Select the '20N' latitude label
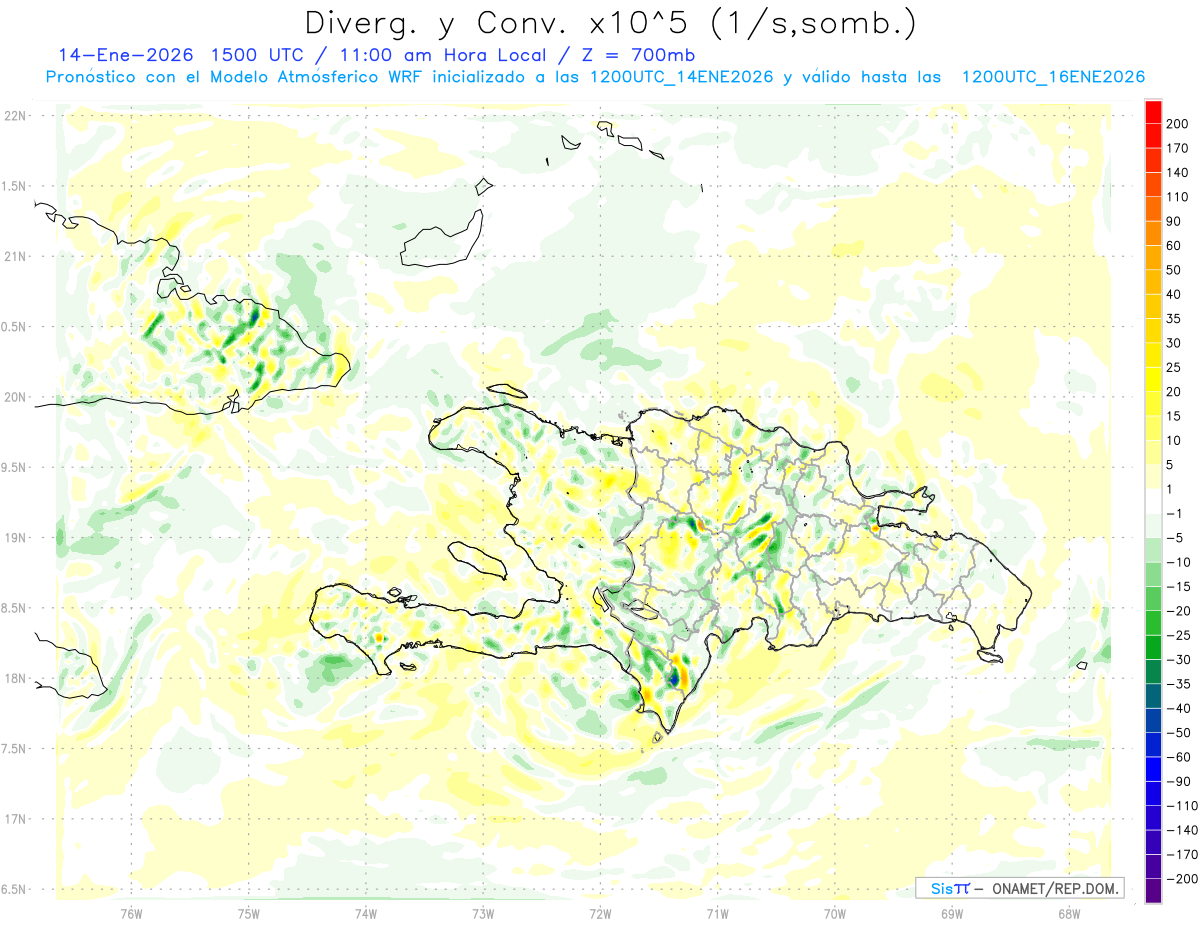1200x927 pixels. [x=14, y=397]
